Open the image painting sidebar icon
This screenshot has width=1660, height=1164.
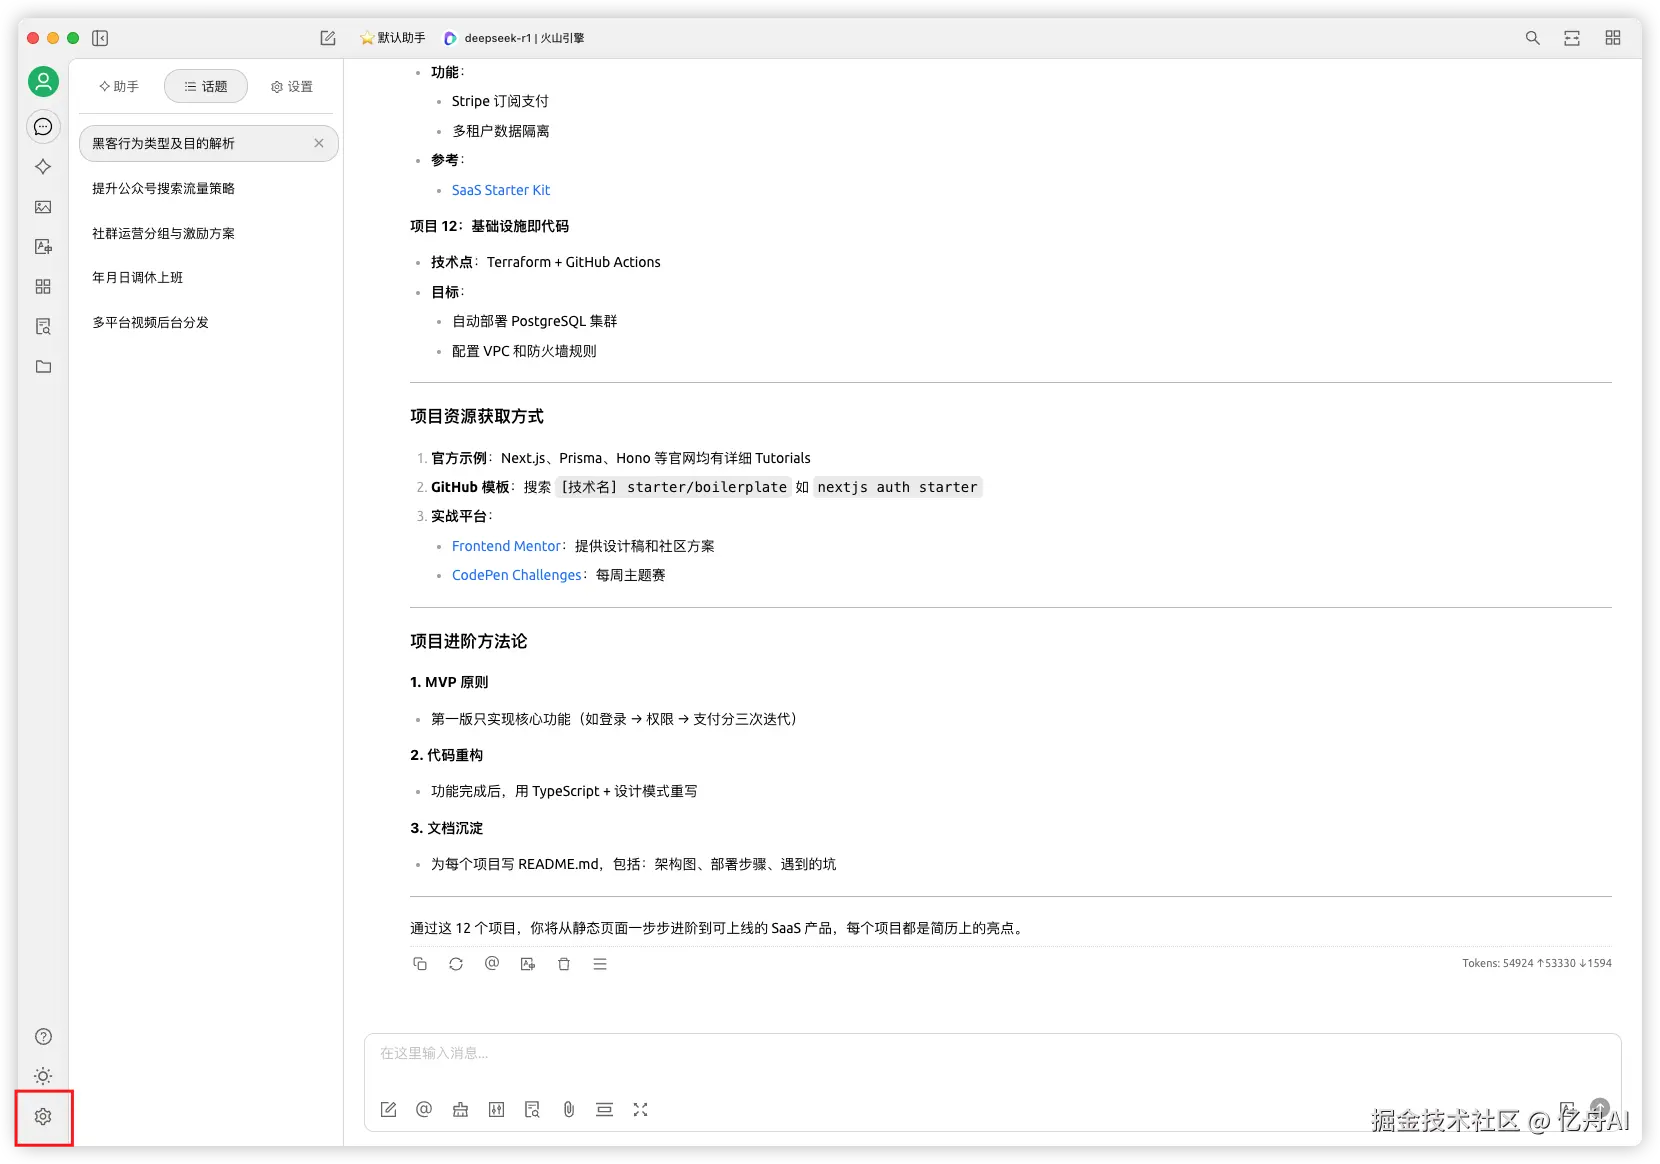tap(43, 207)
